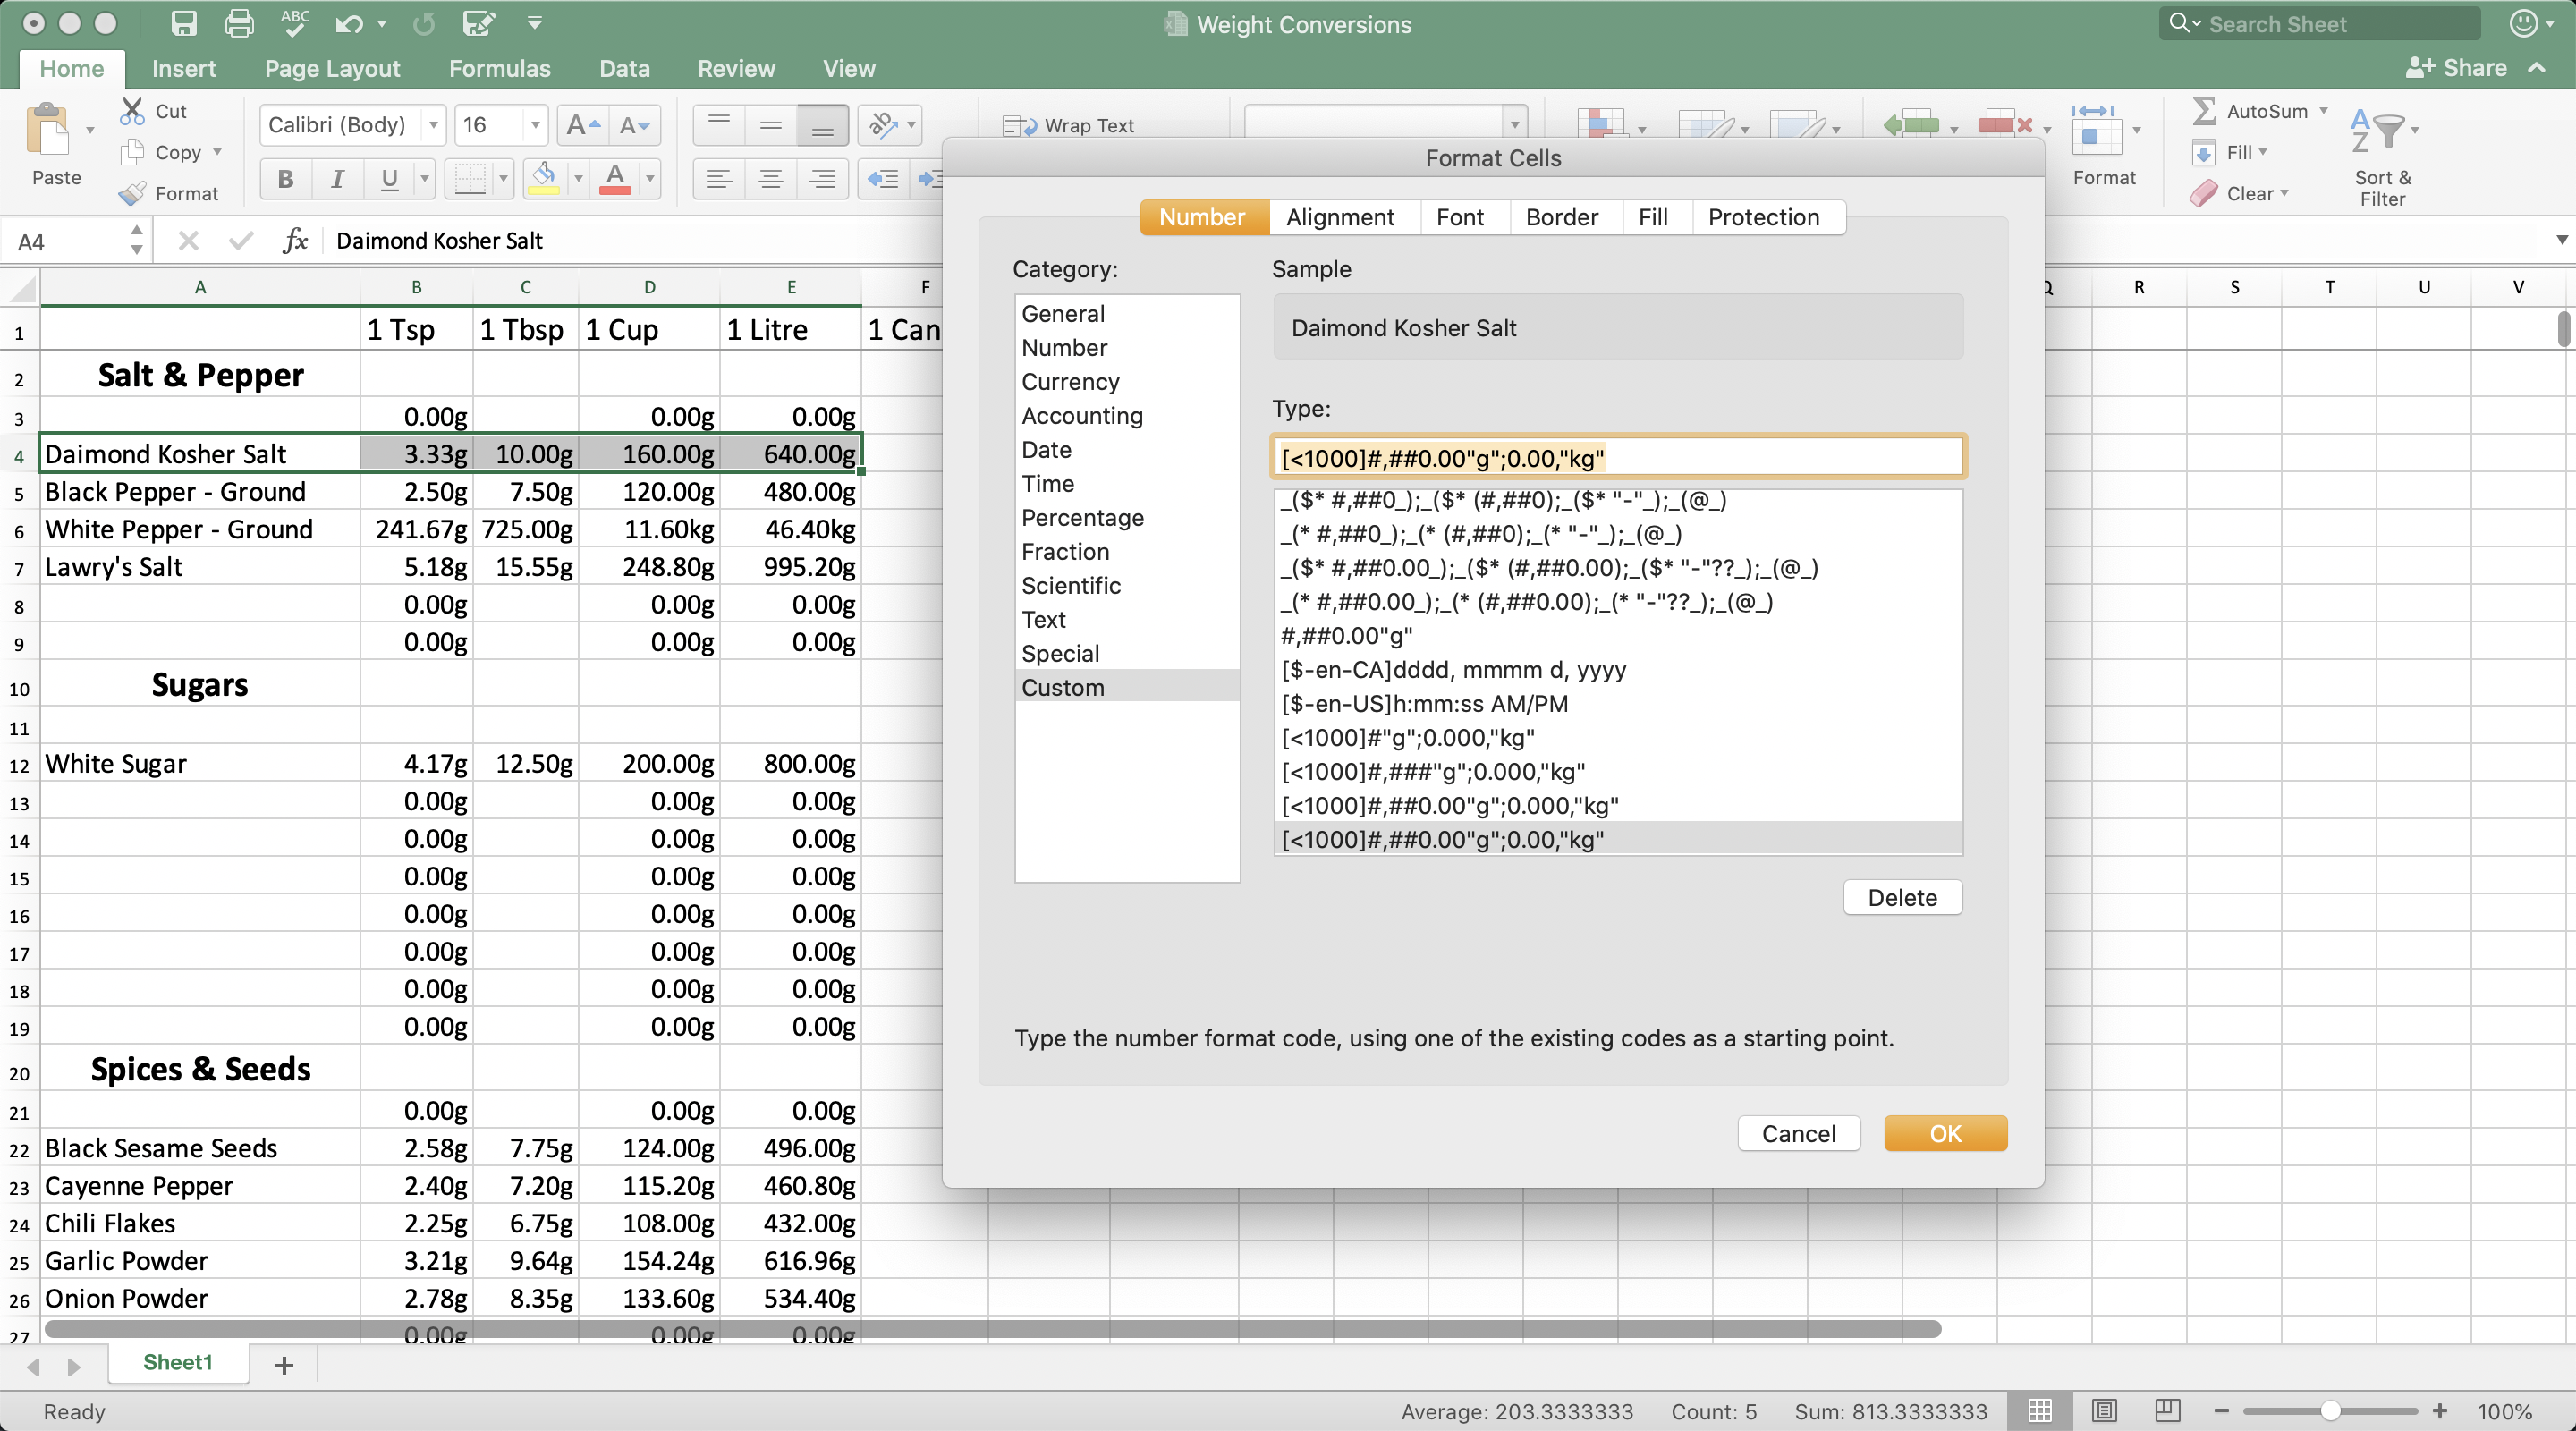2576x1431 pixels.
Task: Click the Sort & Filter icon
Action: coord(2380,132)
